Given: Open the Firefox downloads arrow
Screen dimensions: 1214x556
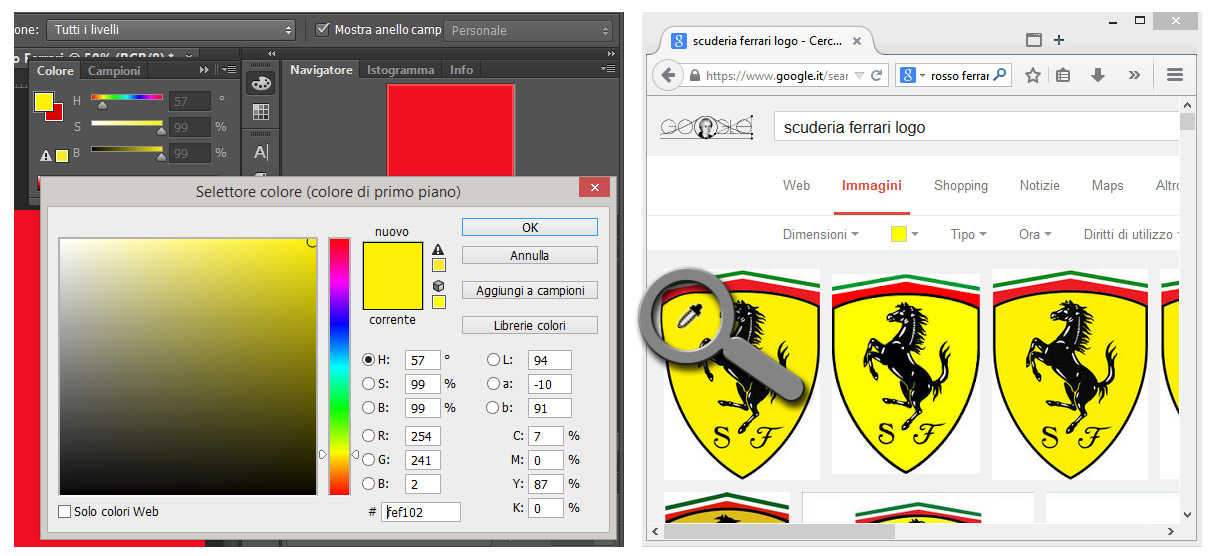Looking at the screenshot, I should tap(1097, 75).
